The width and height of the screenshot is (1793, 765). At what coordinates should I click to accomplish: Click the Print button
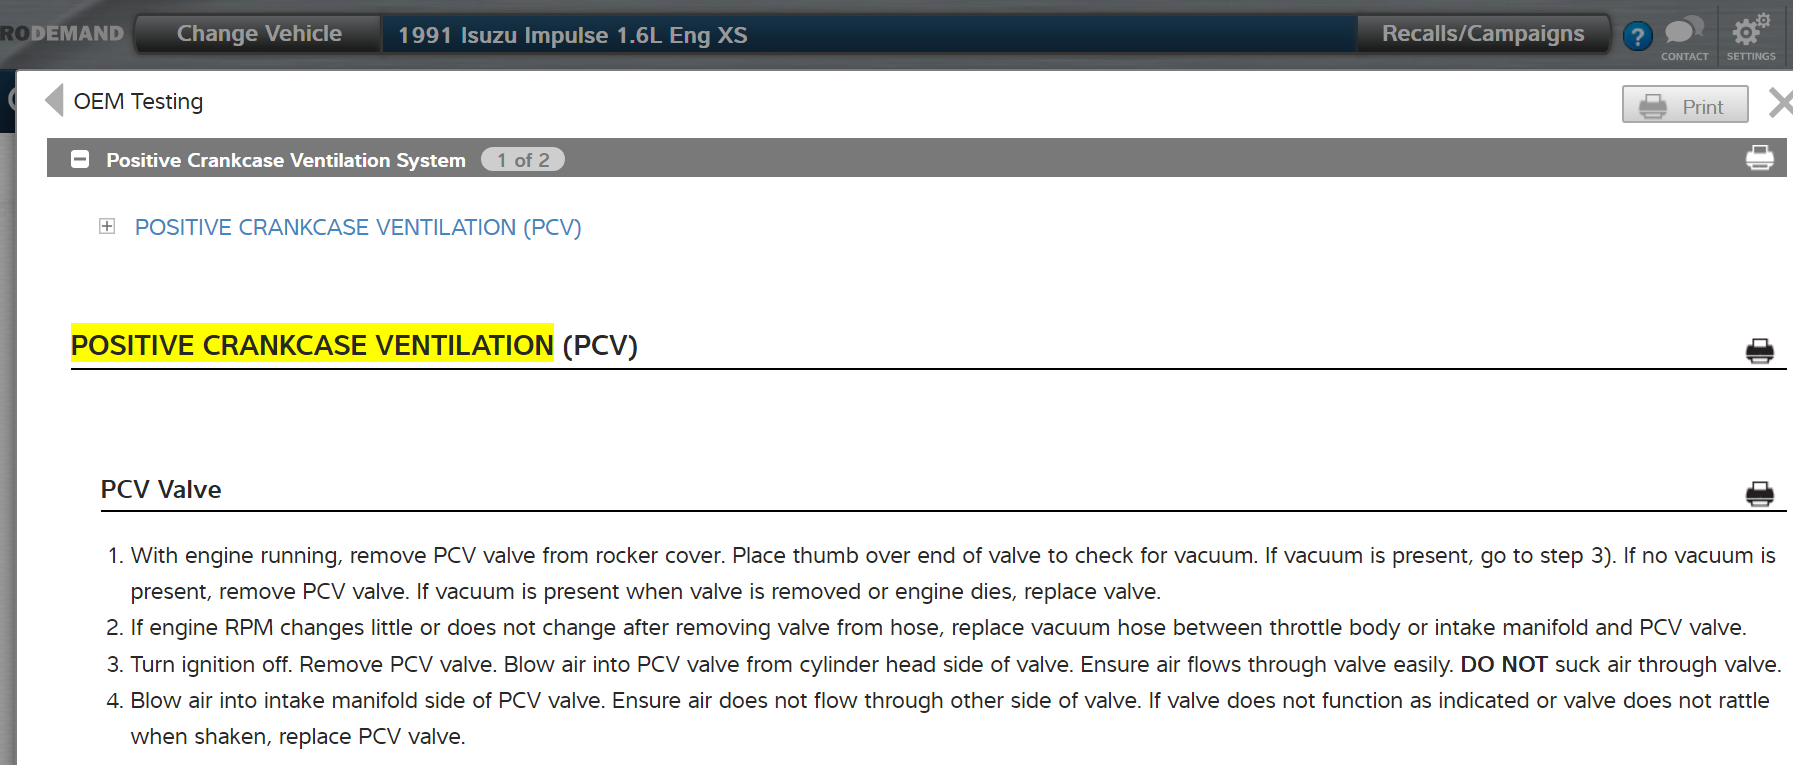[x=1684, y=105]
